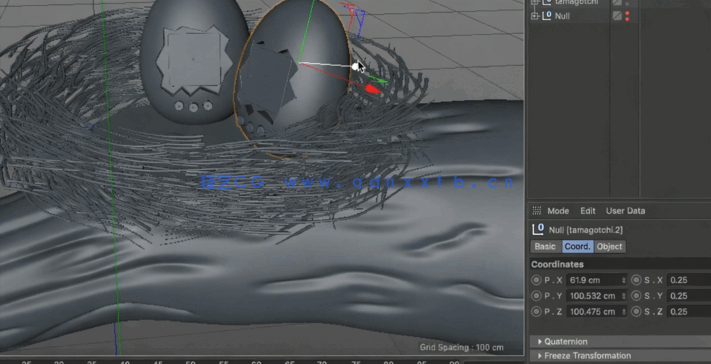
Task: Click the S.Y scale field
Action: (689, 296)
